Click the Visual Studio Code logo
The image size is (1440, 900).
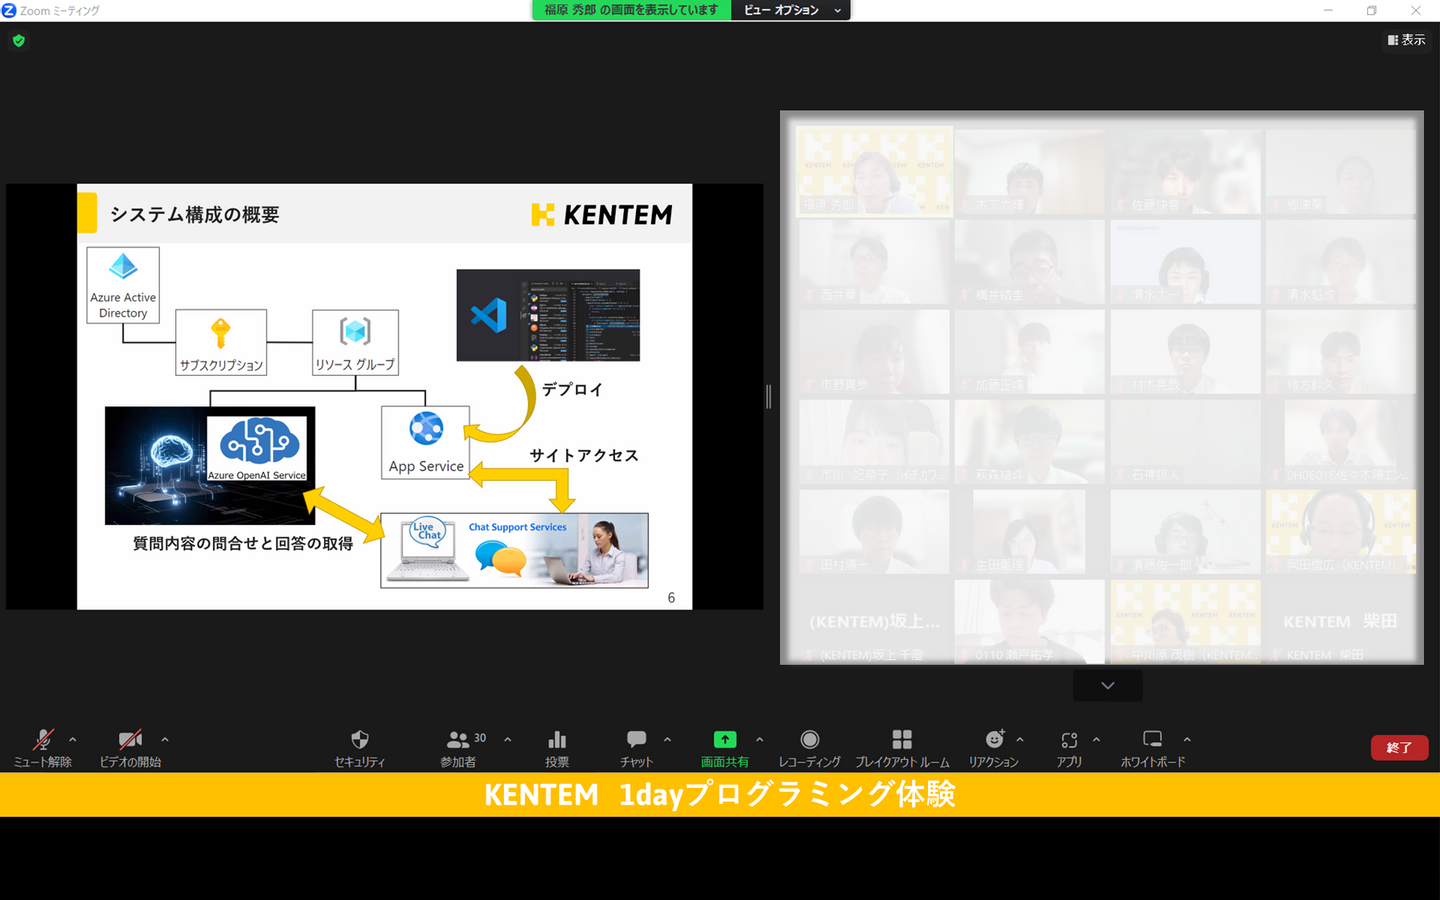coord(489,315)
